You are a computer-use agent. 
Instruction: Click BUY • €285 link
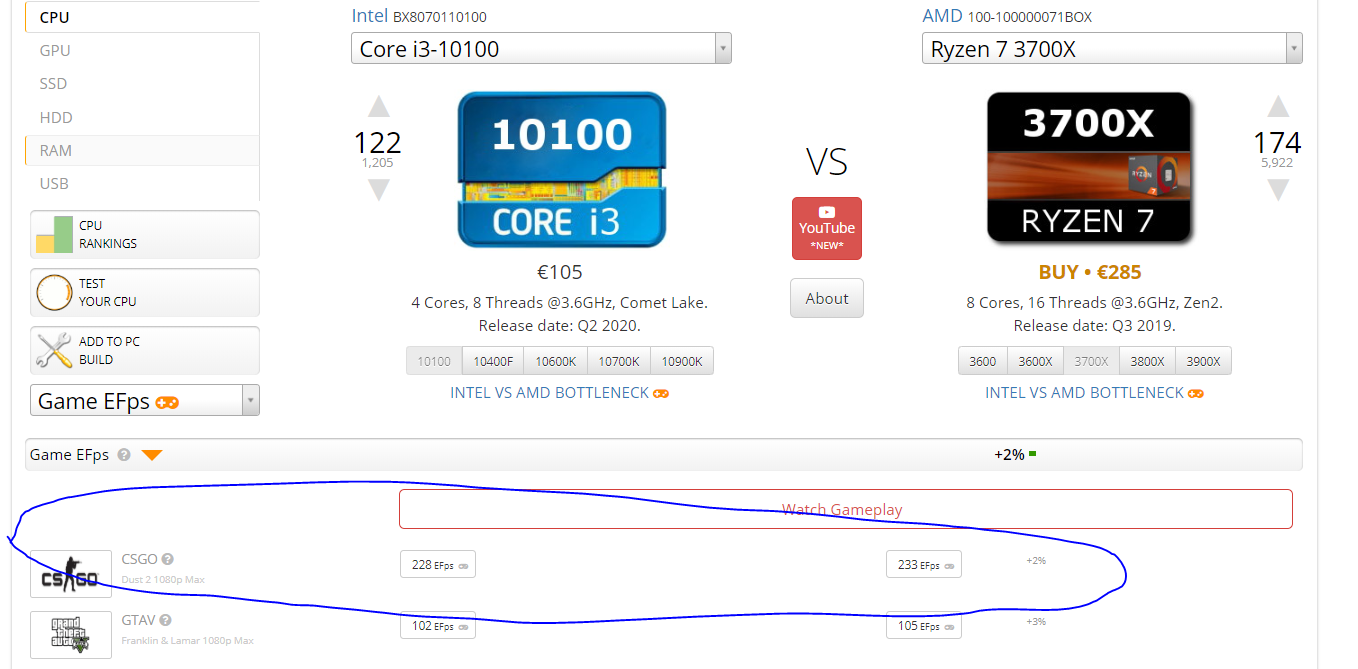point(1089,272)
